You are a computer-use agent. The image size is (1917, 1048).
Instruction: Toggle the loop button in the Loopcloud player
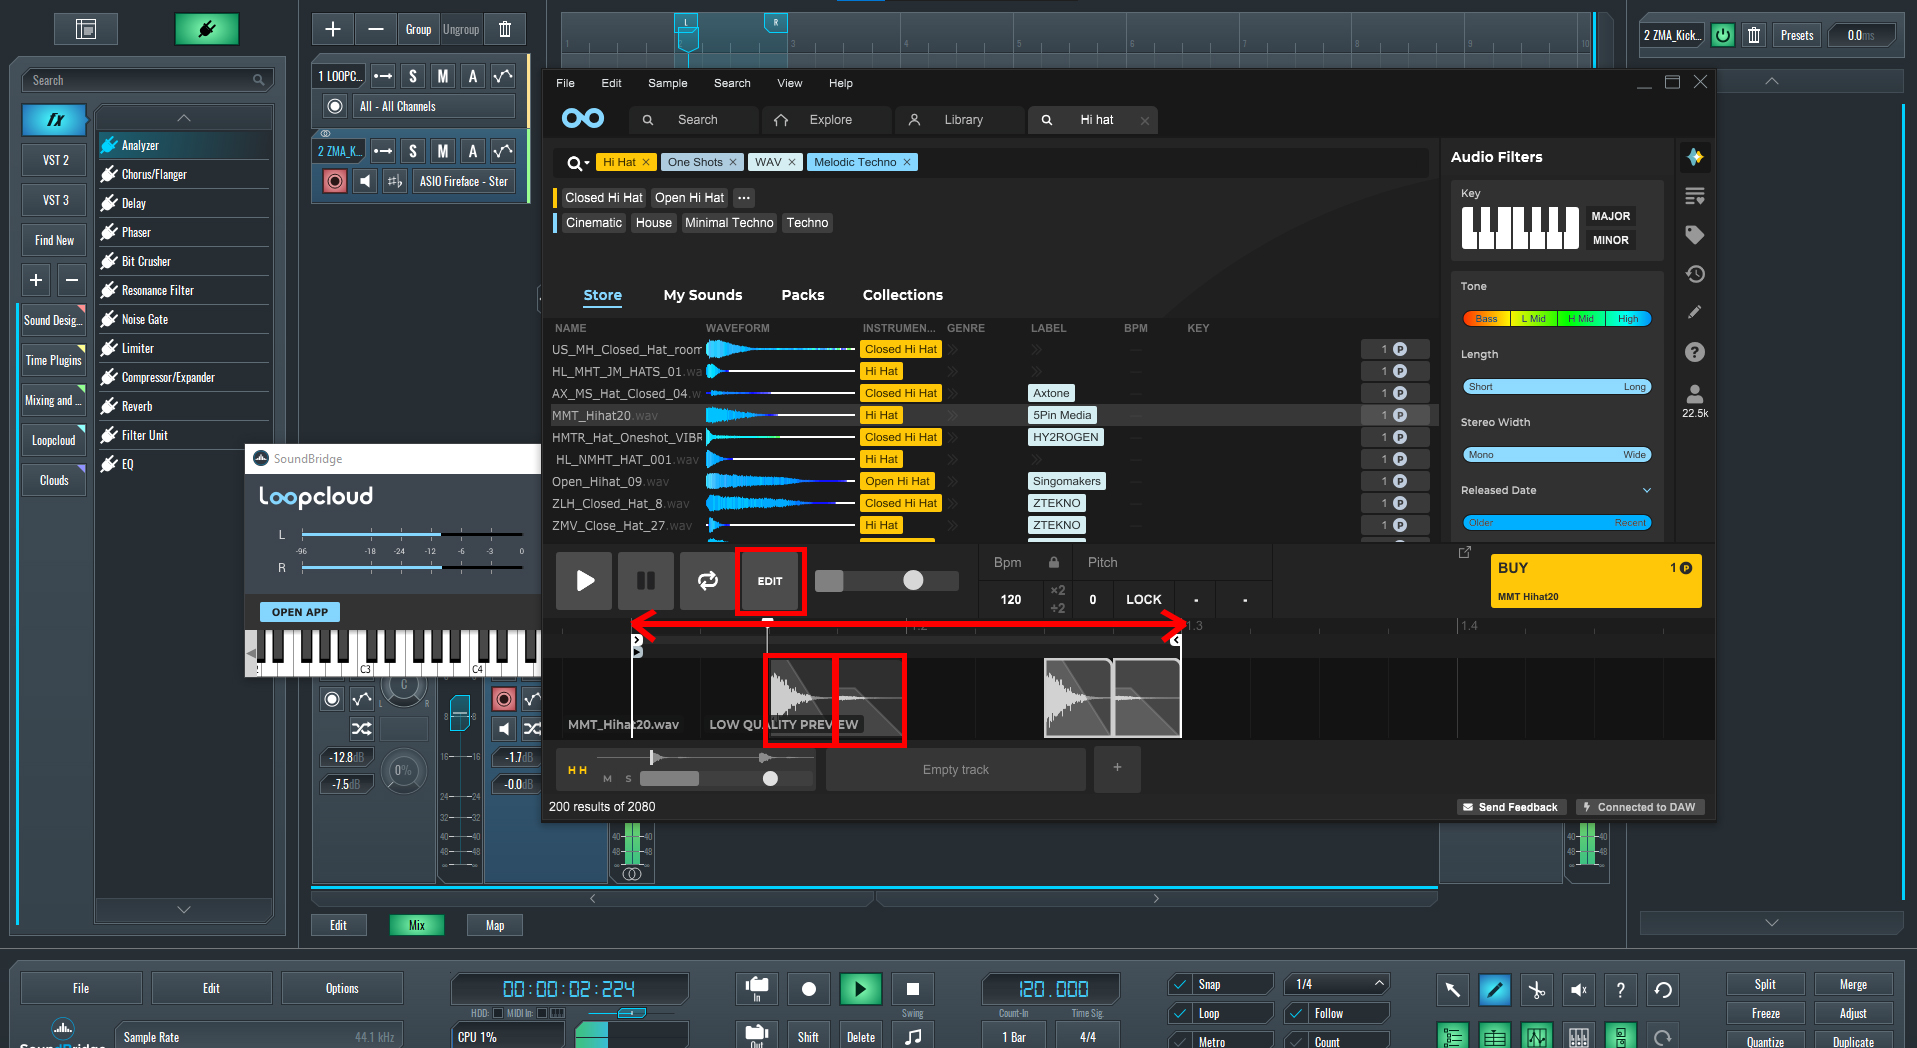click(x=708, y=581)
